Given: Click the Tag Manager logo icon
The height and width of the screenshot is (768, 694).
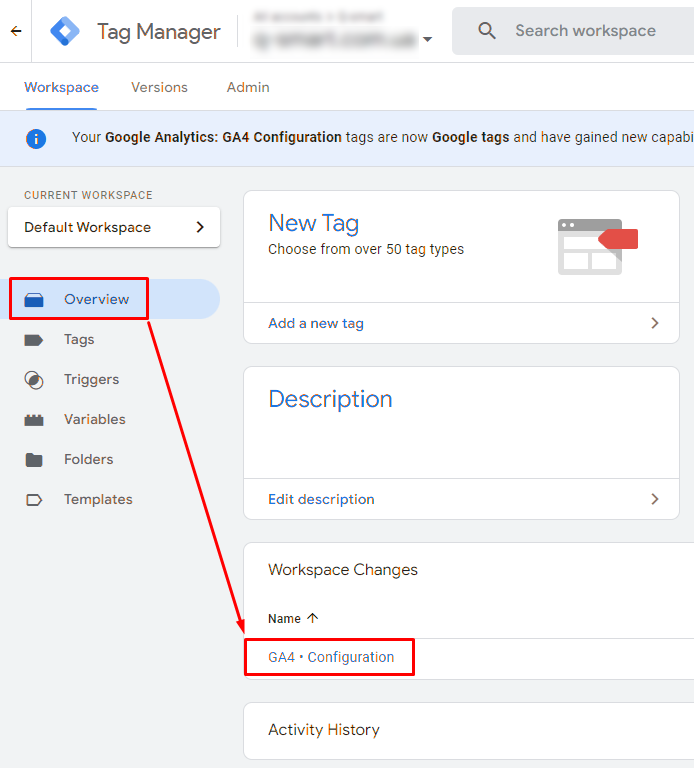Looking at the screenshot, I should pos(65,31).
